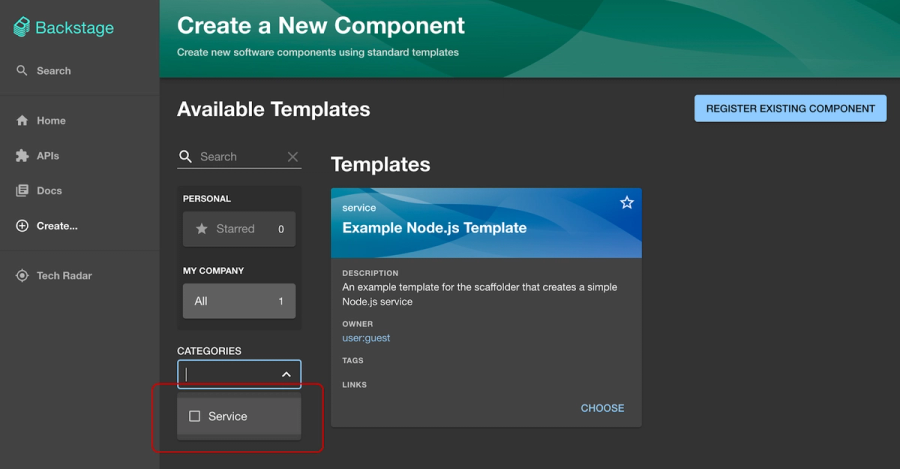The height and width of the screenshot is (469, 900).
Task: Click Register Existing Component button
Action: 790,108
